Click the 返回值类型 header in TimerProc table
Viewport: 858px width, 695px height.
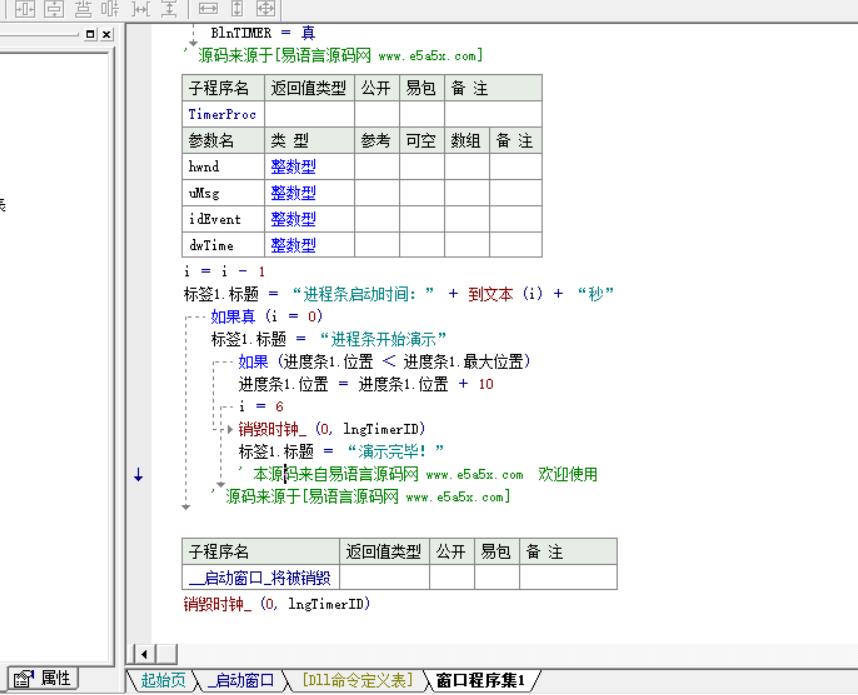click(x=309, y=88)
